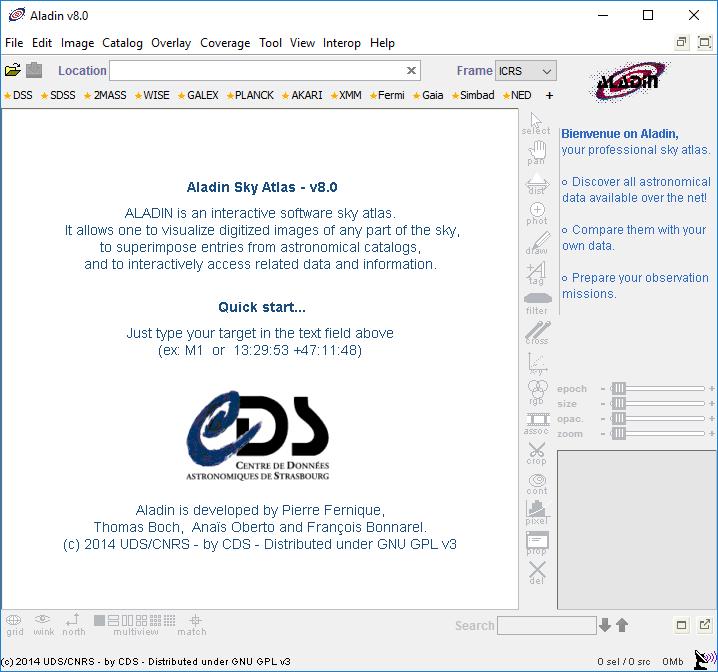Choose the dist measuring tool
Screen dimensions: 718x672
[537, 184]
